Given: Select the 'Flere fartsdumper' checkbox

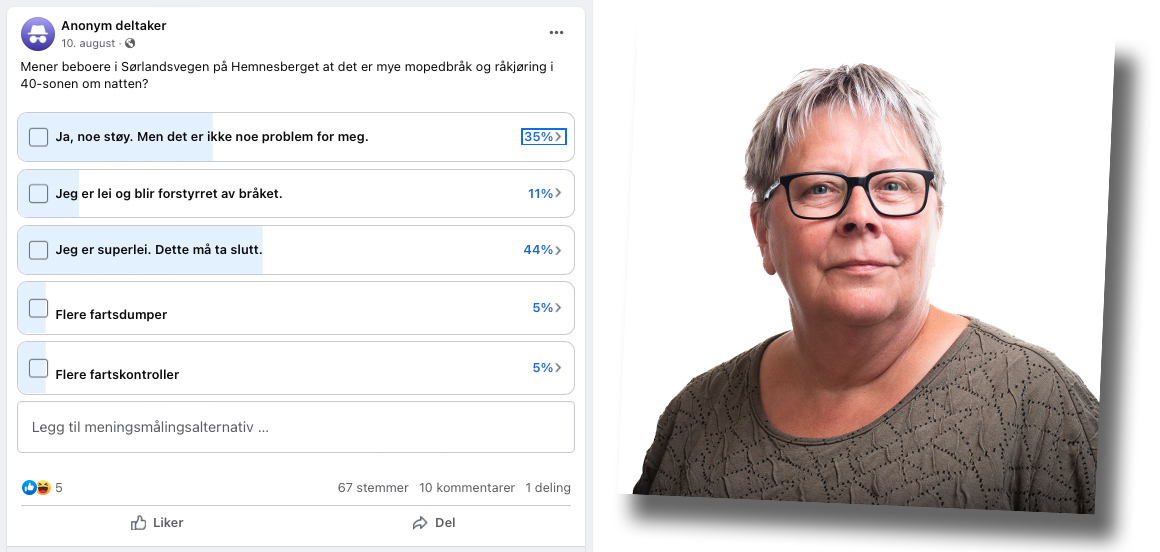Looking at the screenshot, I should click(38, 308).
